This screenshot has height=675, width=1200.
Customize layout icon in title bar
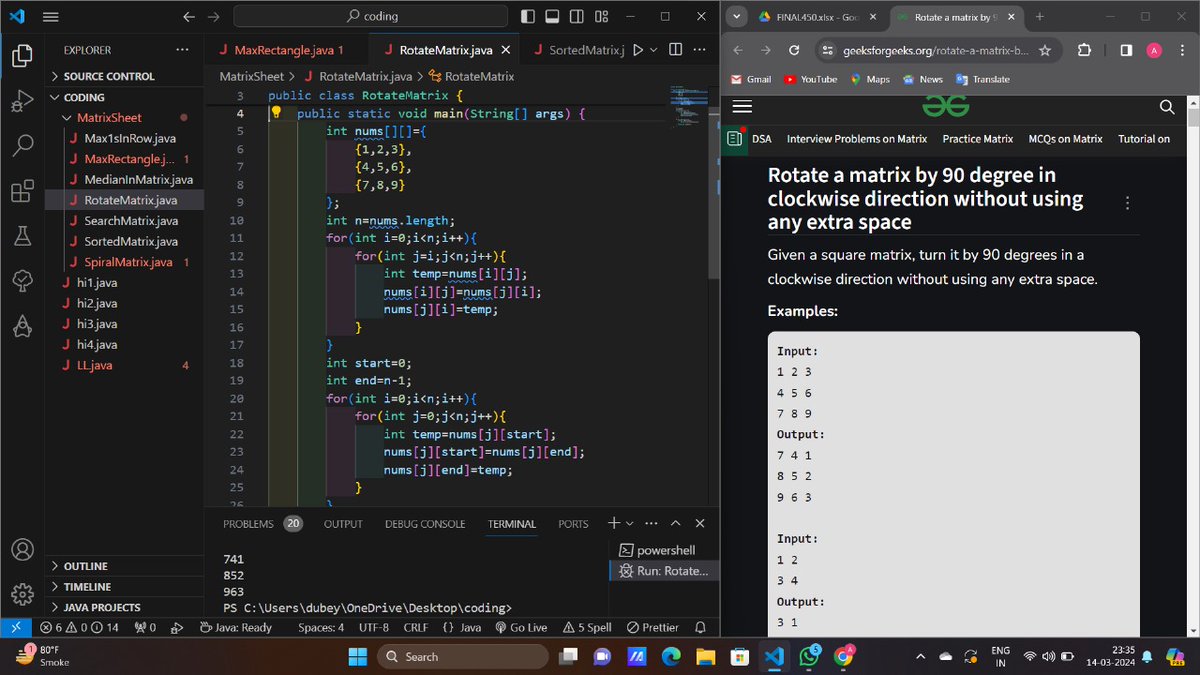(x=601, y=17)
